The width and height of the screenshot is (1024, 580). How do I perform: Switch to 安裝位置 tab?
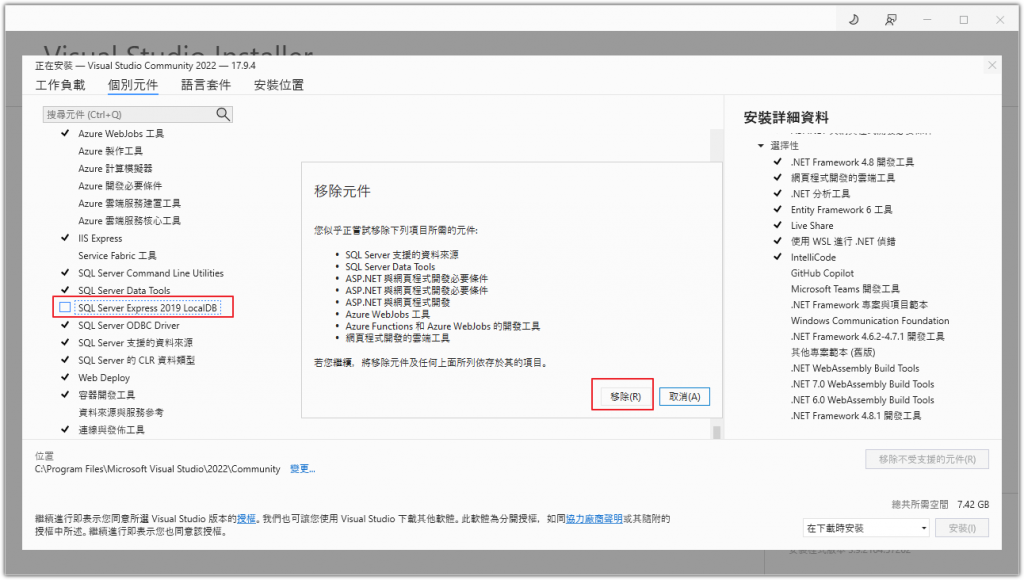point(279,85)
